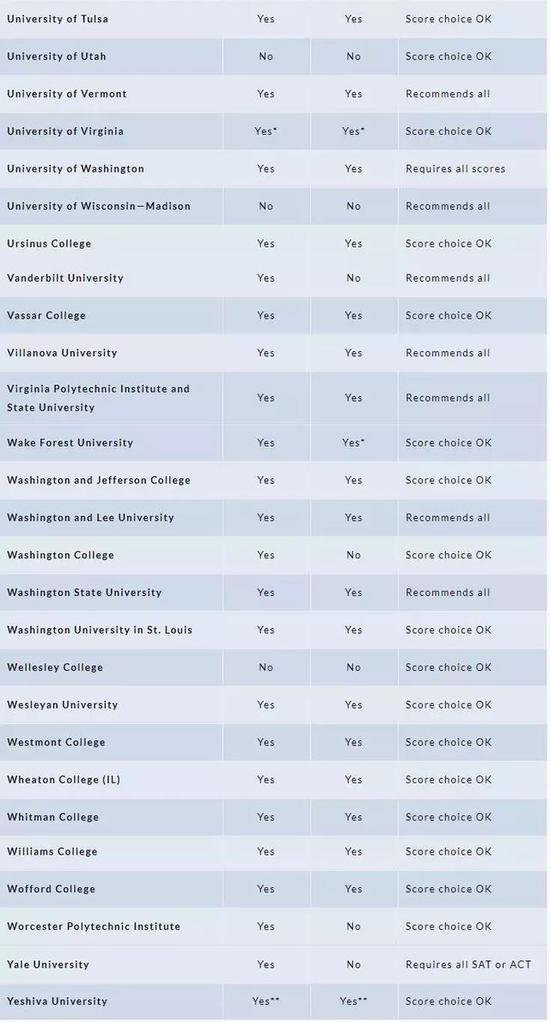Click the University of Virginia name

pos(65,131)
